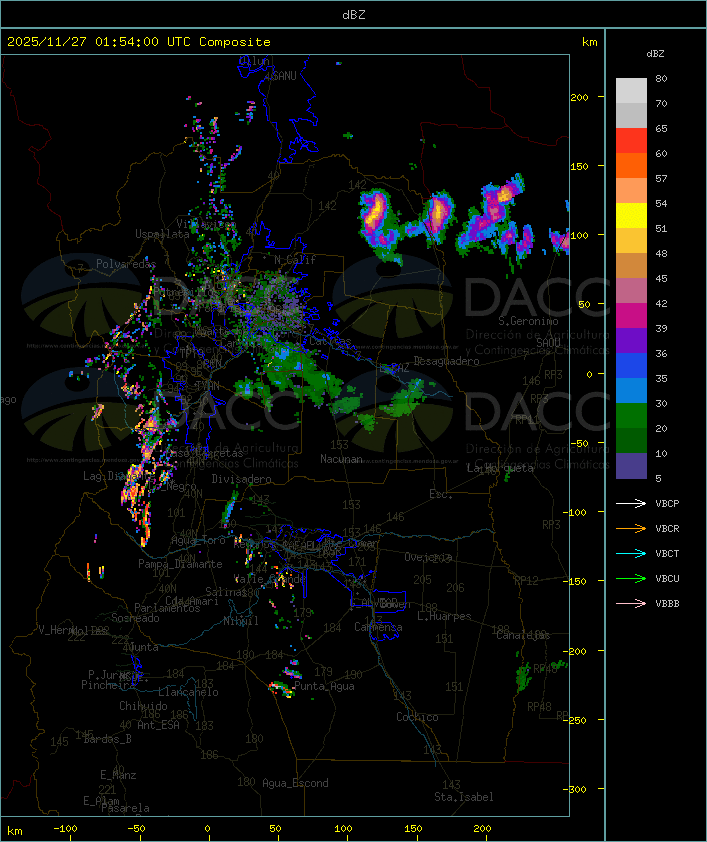The width and height of the screenshot is (707, 842).
Task: Click the S.Geronimo map label
Action: [528, 321]
